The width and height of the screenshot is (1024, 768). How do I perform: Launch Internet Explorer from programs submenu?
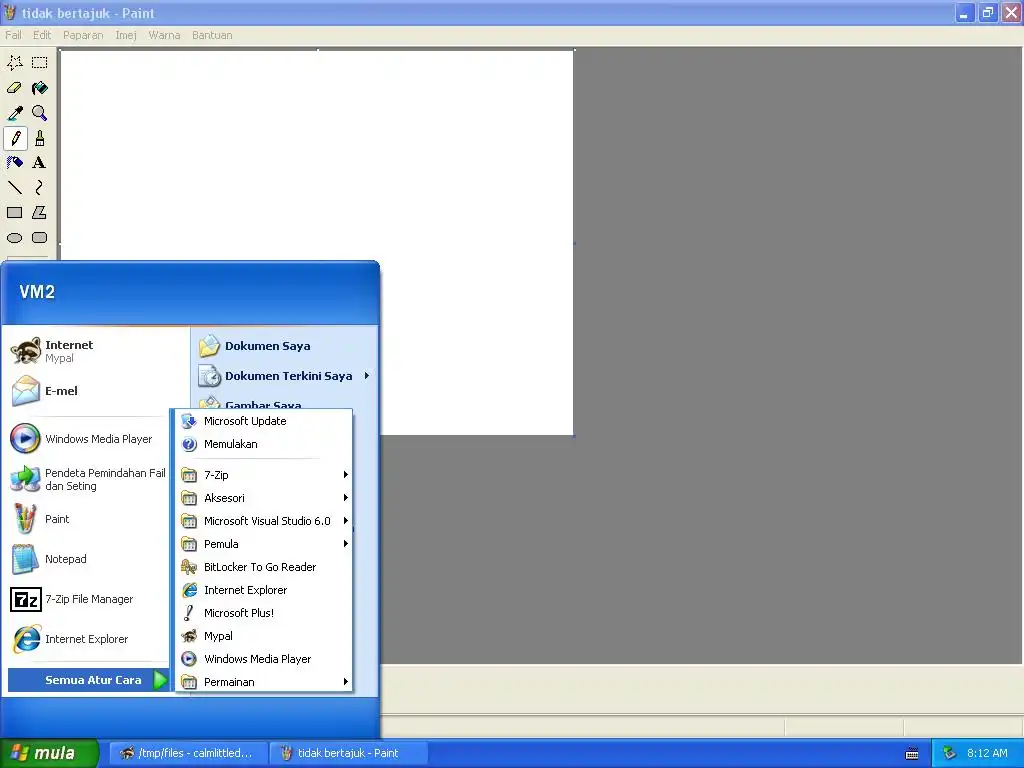coord(264,590)
